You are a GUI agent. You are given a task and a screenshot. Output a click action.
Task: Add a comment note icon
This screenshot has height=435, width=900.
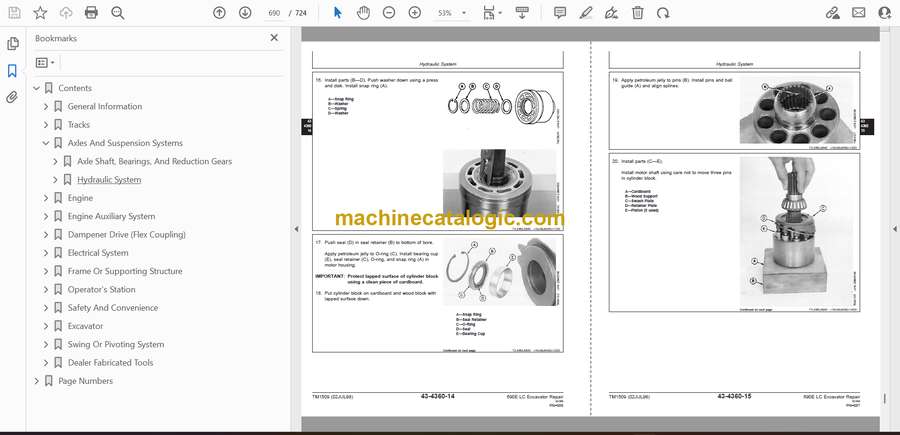(560, 13)
